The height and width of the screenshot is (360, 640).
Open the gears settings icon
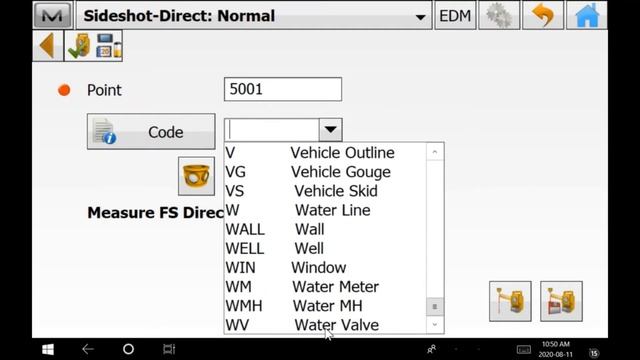499,16
